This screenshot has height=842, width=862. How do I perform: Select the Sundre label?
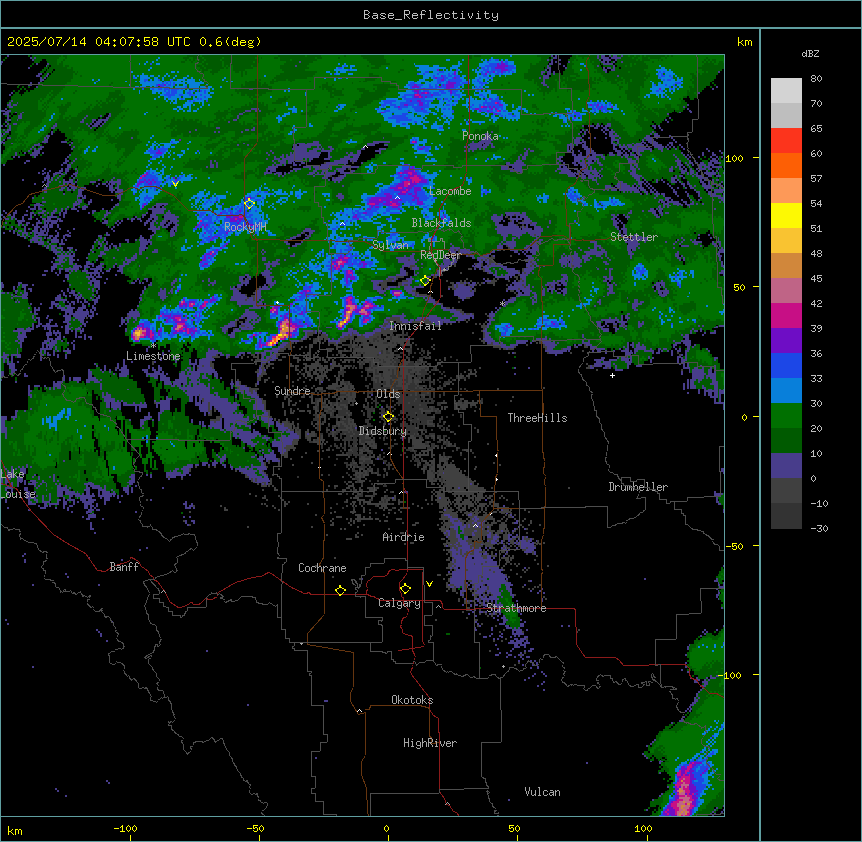(x=292, y=391)
